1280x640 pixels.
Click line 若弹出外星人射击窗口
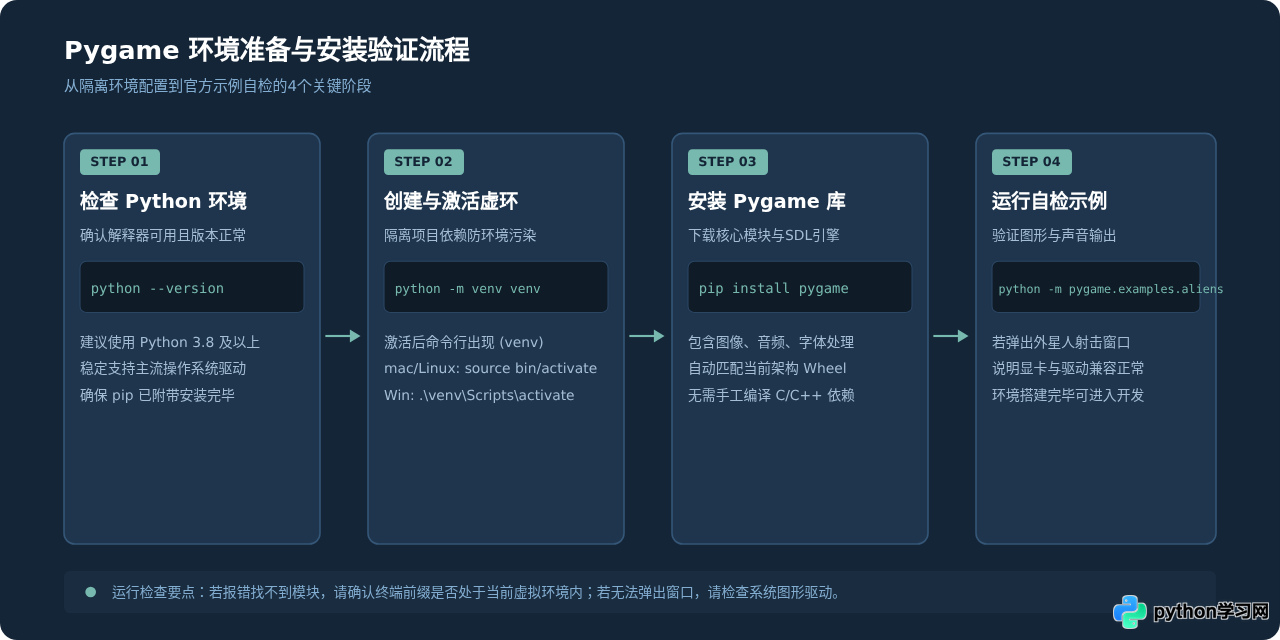(1061, 342)
